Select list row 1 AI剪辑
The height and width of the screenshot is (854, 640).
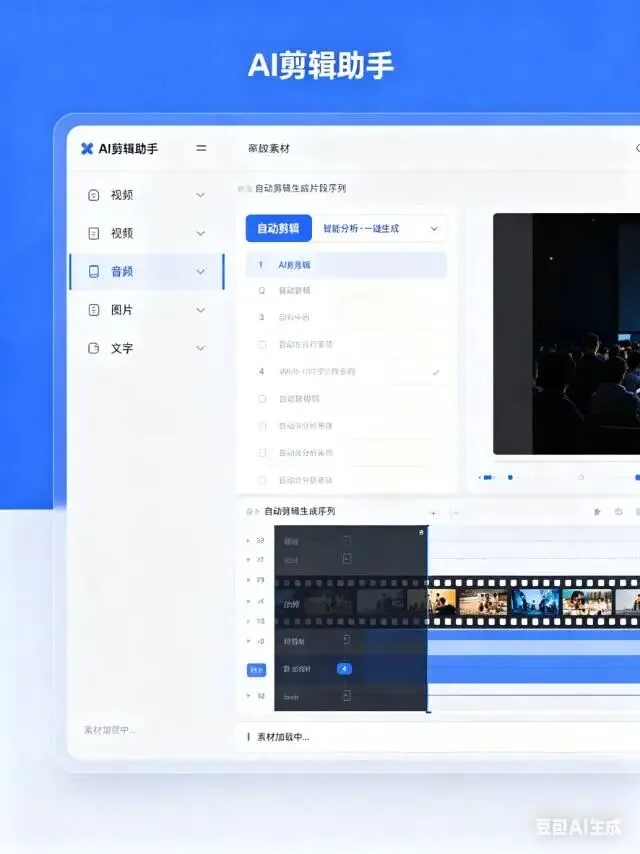(346, 265)
